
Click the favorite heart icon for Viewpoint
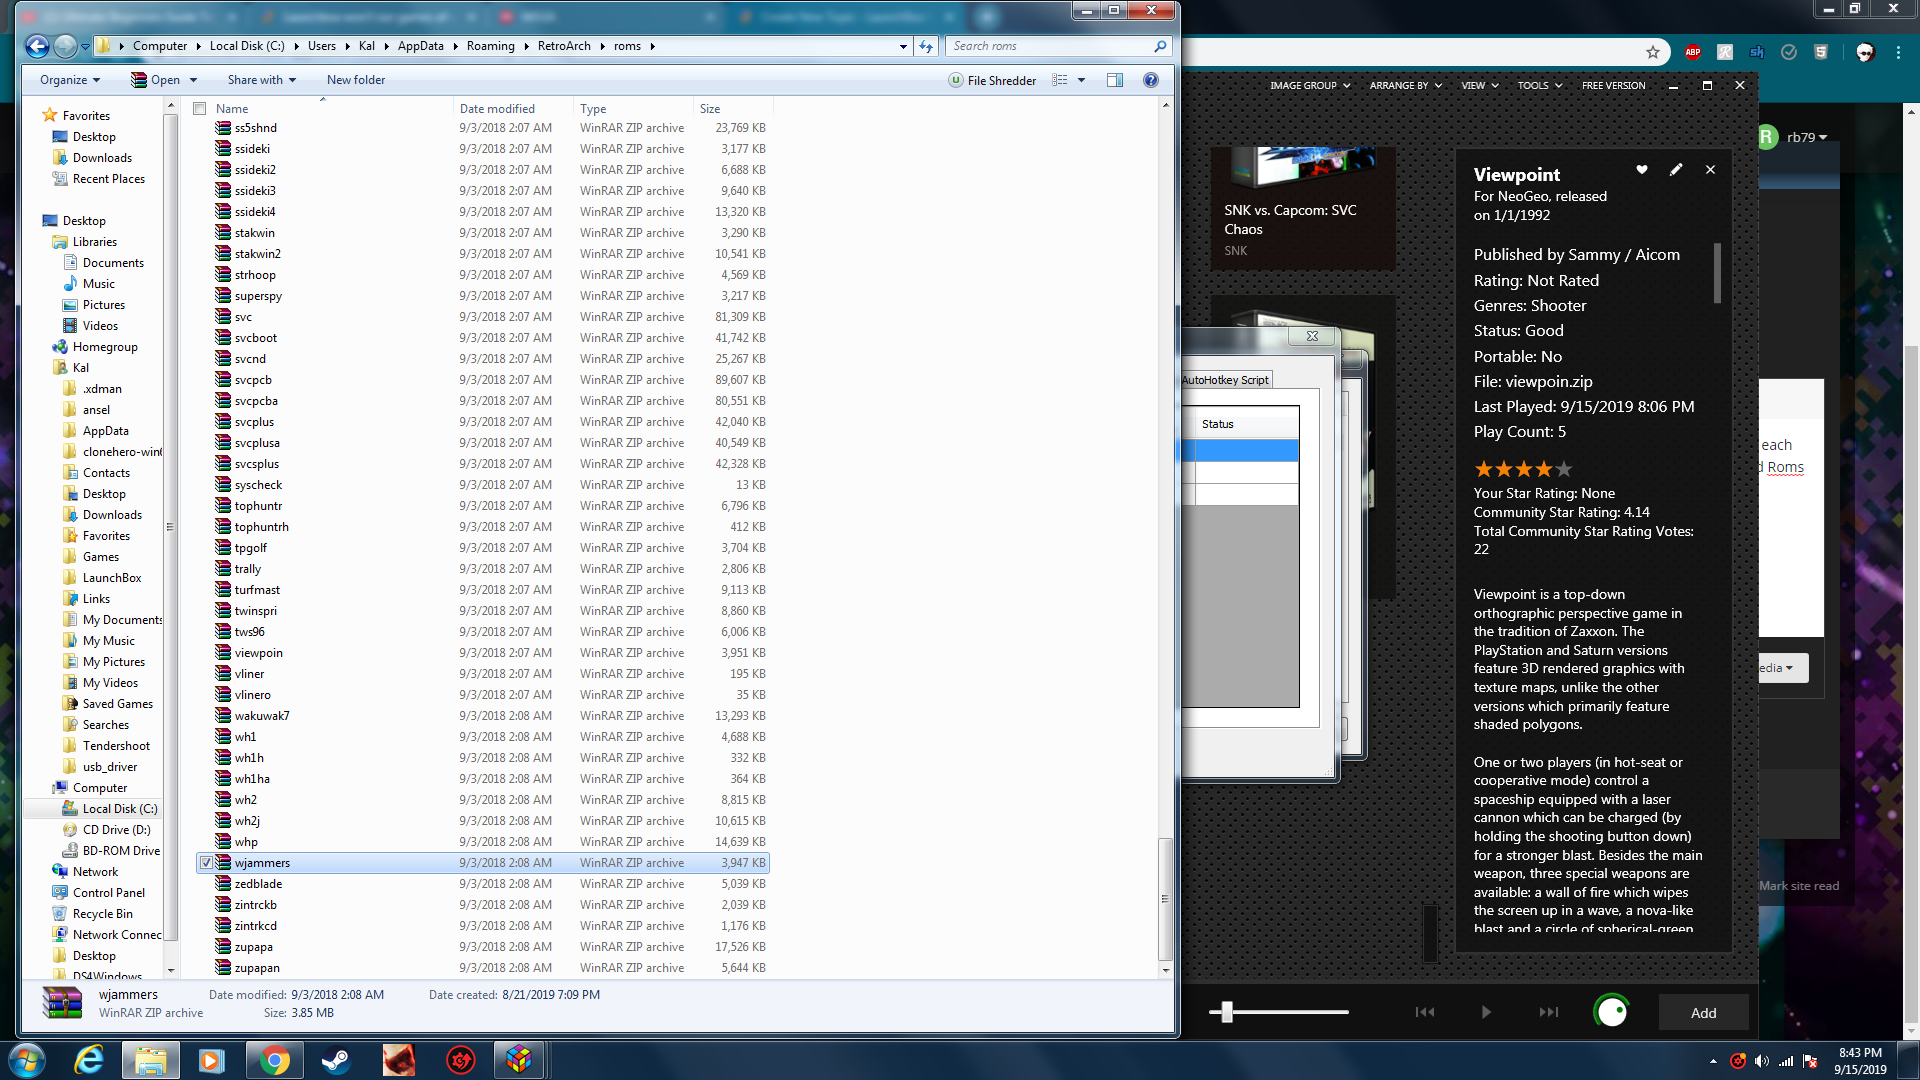tap(1641, 170)
